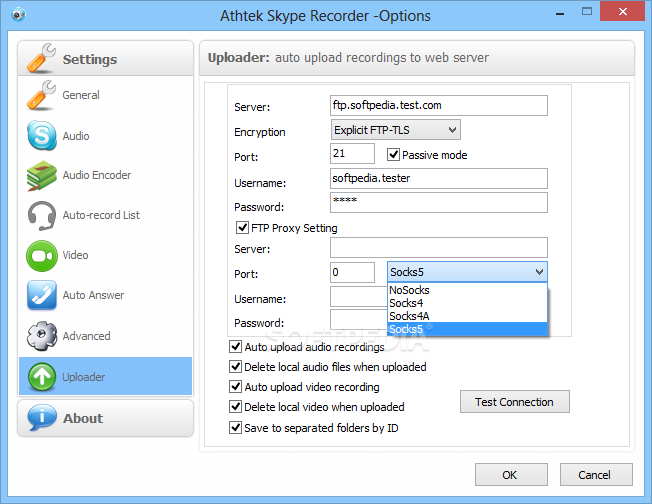Viewport: 652px width, 504px height.
Task: Click the Cancel button
Action: (x=596, y=474)
